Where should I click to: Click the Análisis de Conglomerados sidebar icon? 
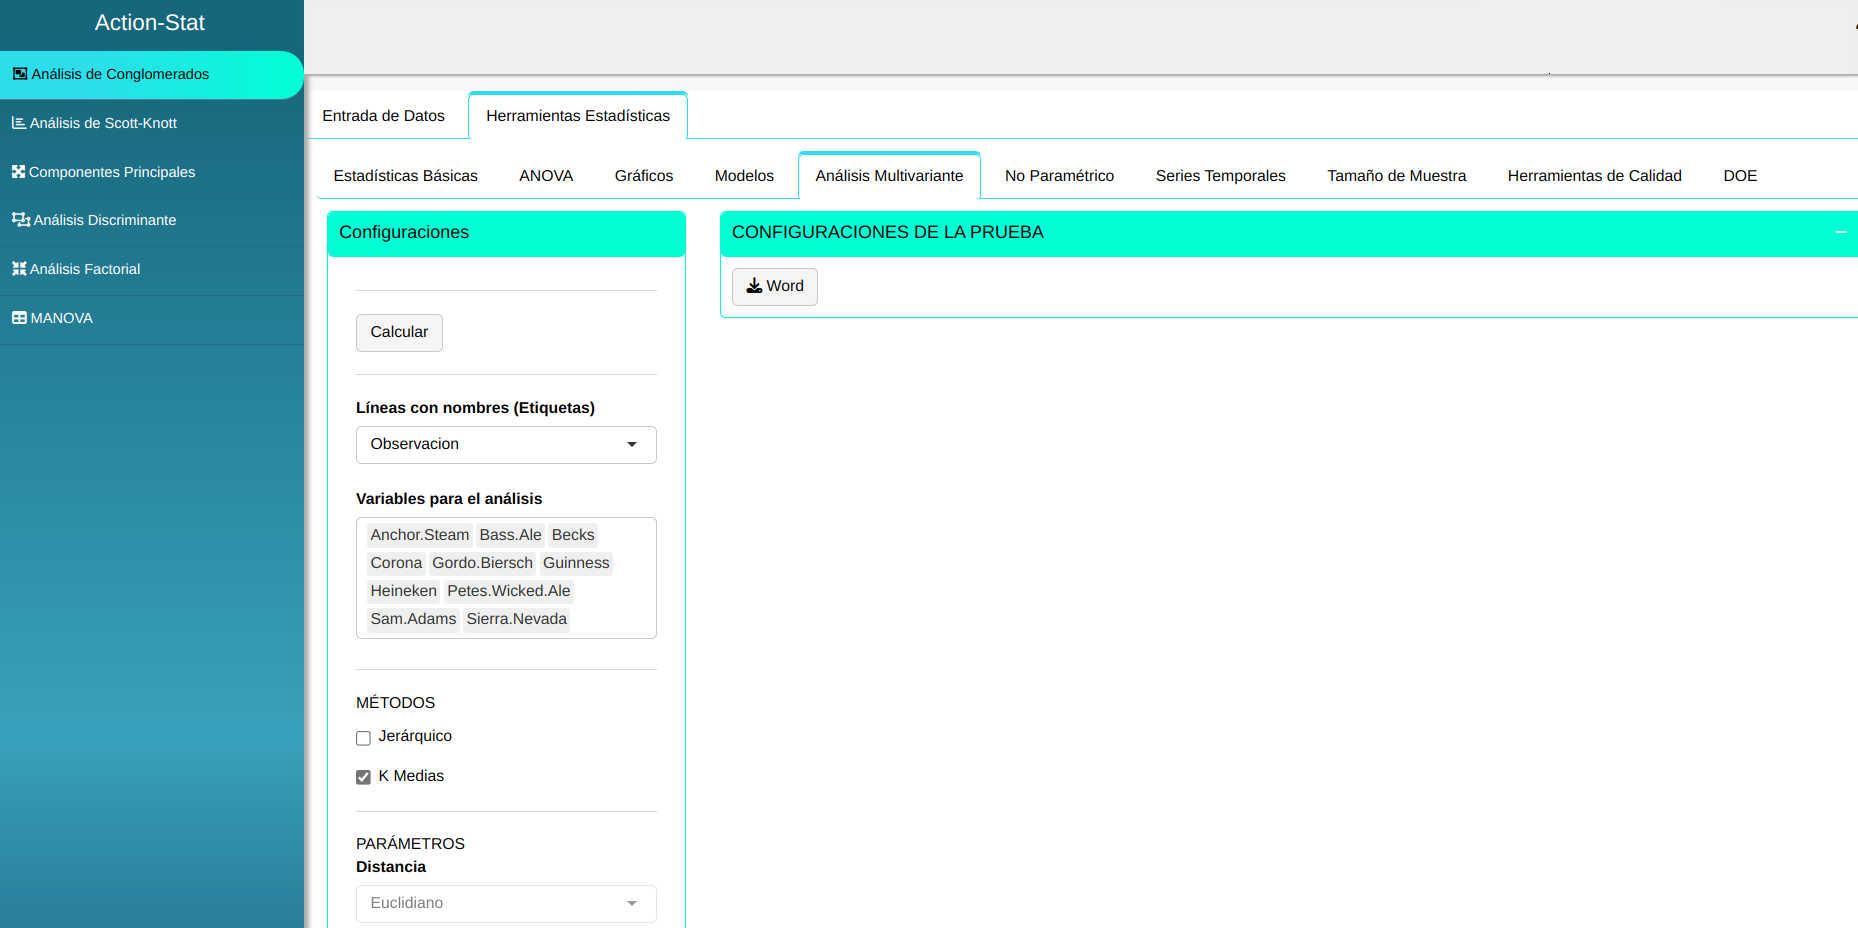(x=19, y=74)
